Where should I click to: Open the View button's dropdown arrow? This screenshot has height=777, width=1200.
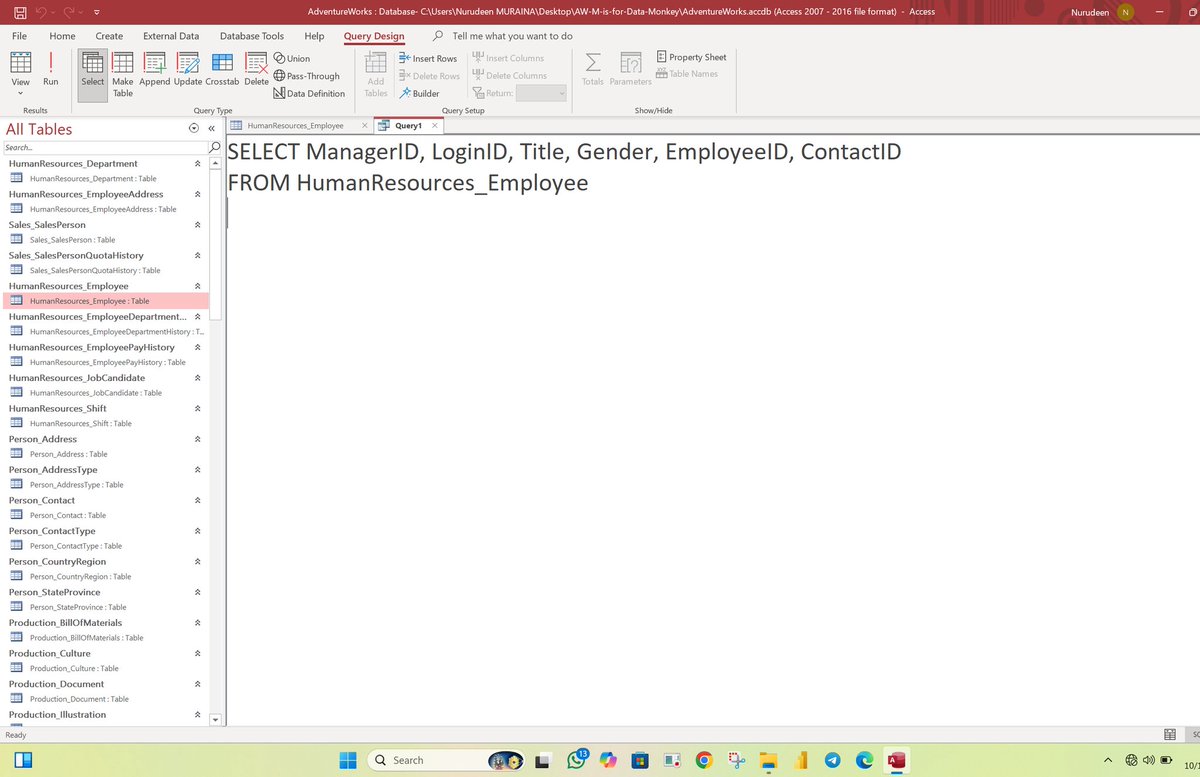pos(20,93)
